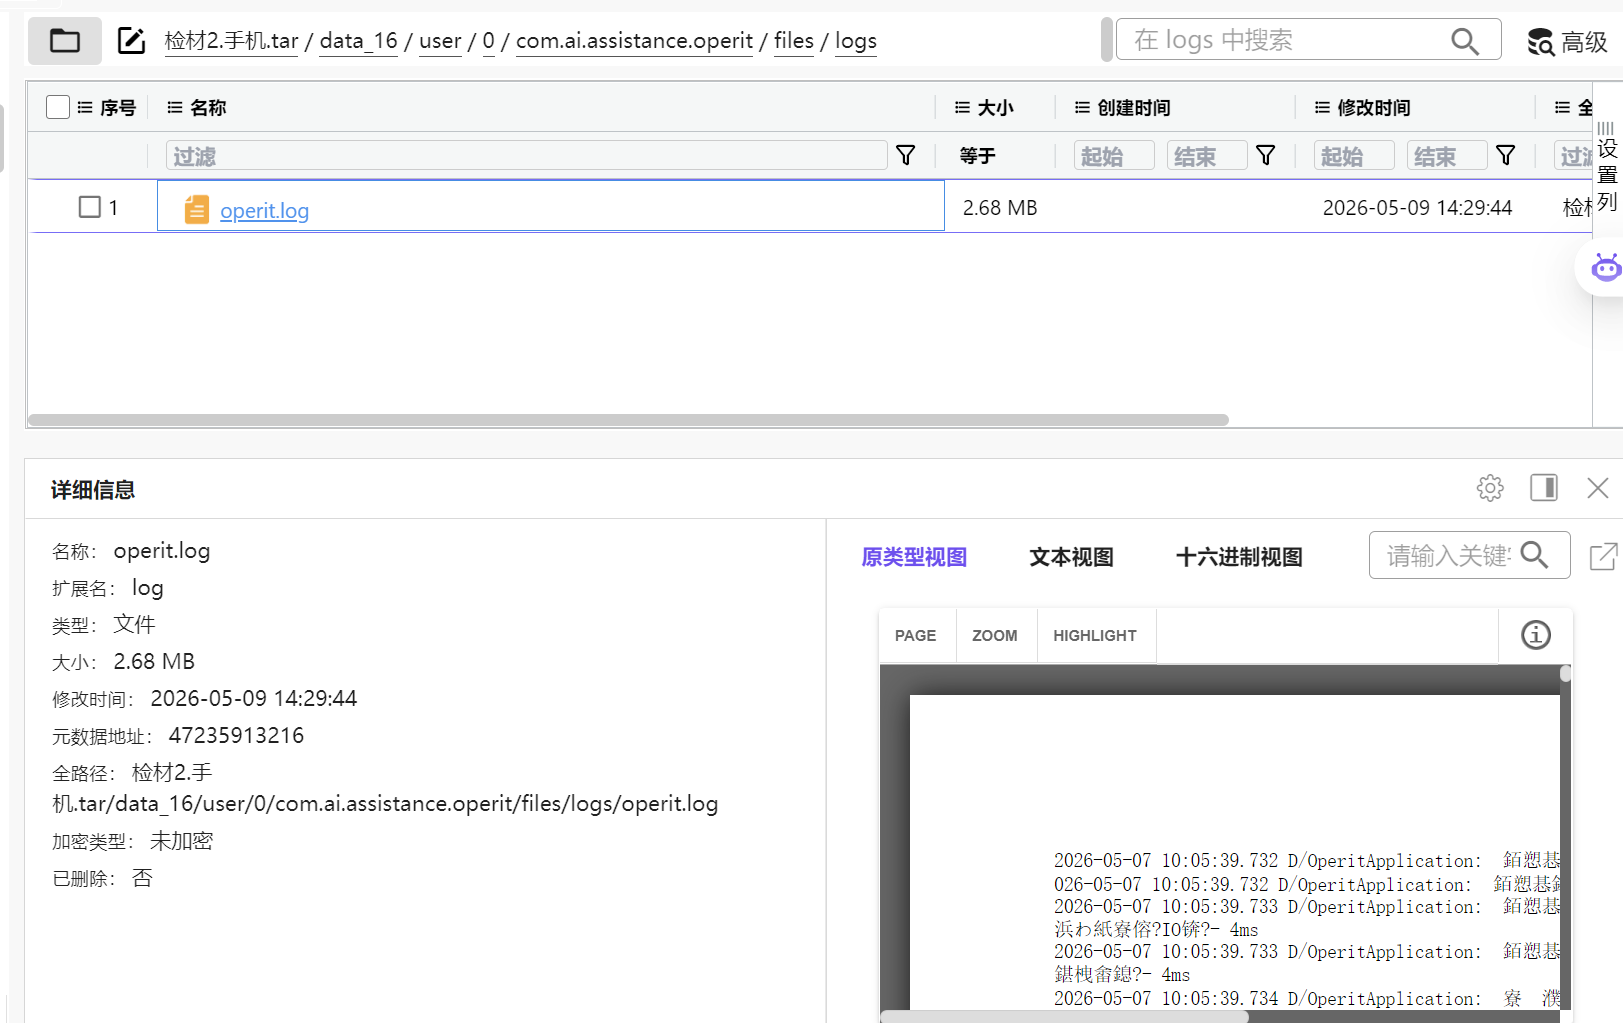1623x1023 pixels.
Task: Click the preview horizontal scrollbar
Action: tap(1065, 1016)
